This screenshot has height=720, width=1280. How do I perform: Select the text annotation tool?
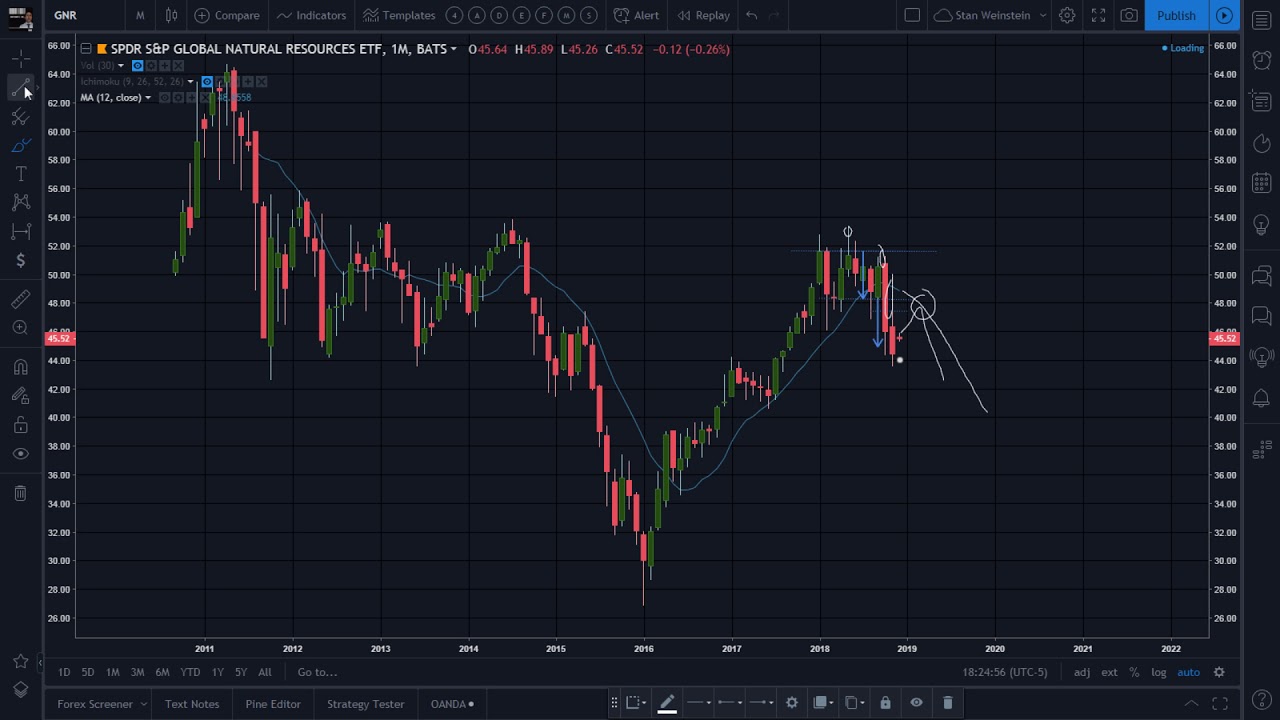pyautogui.click(x=21, y=174)
